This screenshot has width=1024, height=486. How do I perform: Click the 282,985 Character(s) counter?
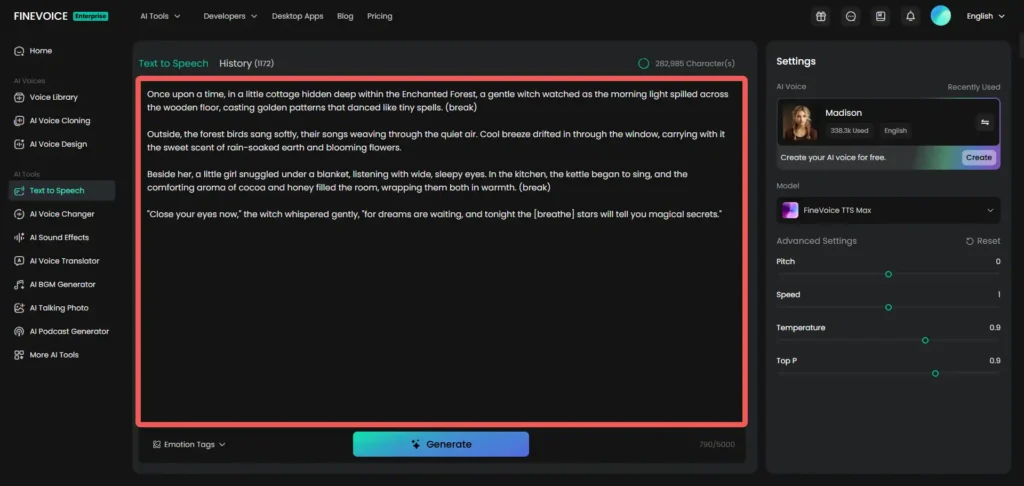[x=695, y=63]
